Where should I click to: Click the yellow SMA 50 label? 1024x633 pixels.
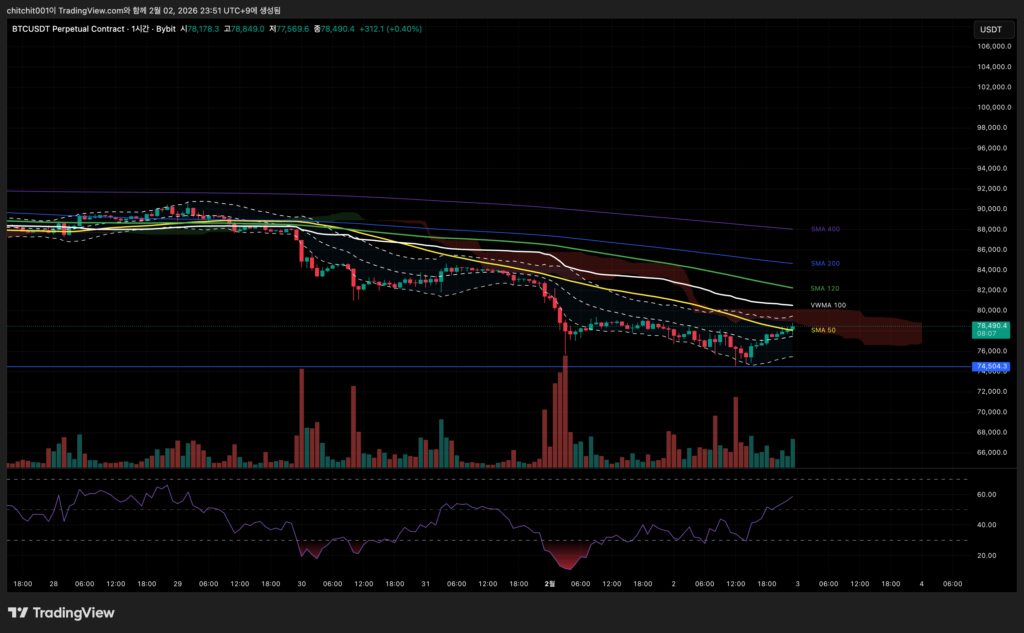tap(823, 330)
